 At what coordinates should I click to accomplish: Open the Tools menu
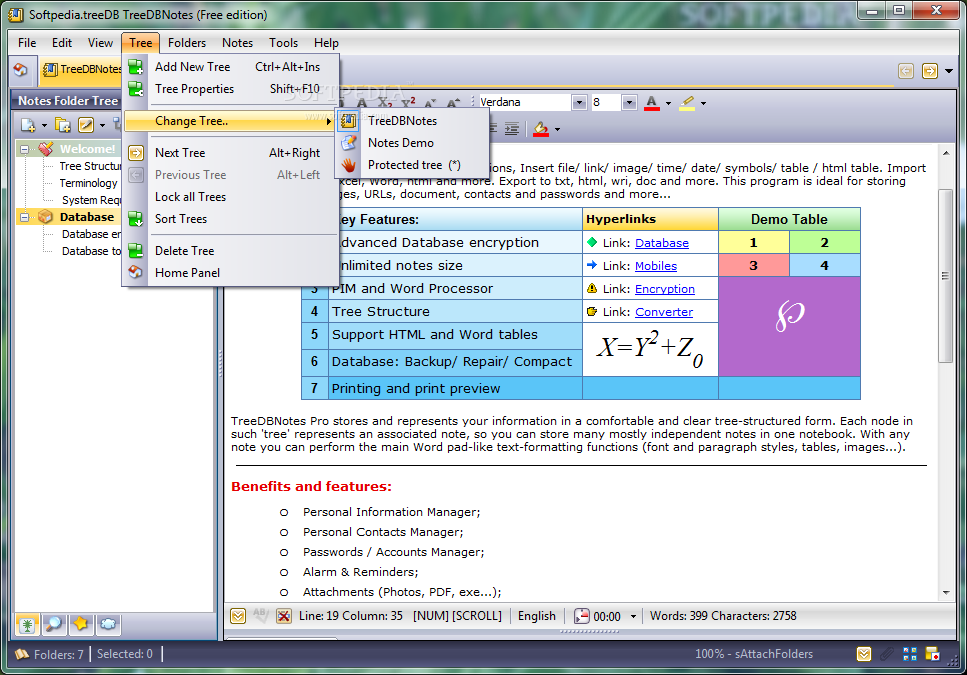pos(284,43)
